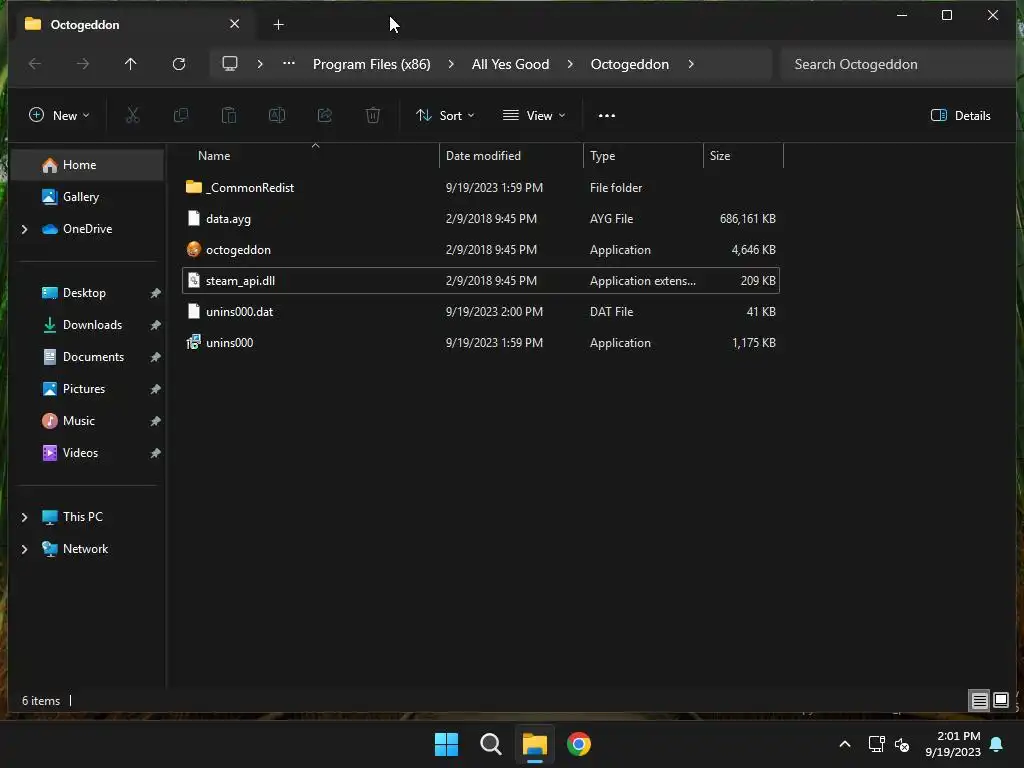Click the 6 items status text

[41, 701]
